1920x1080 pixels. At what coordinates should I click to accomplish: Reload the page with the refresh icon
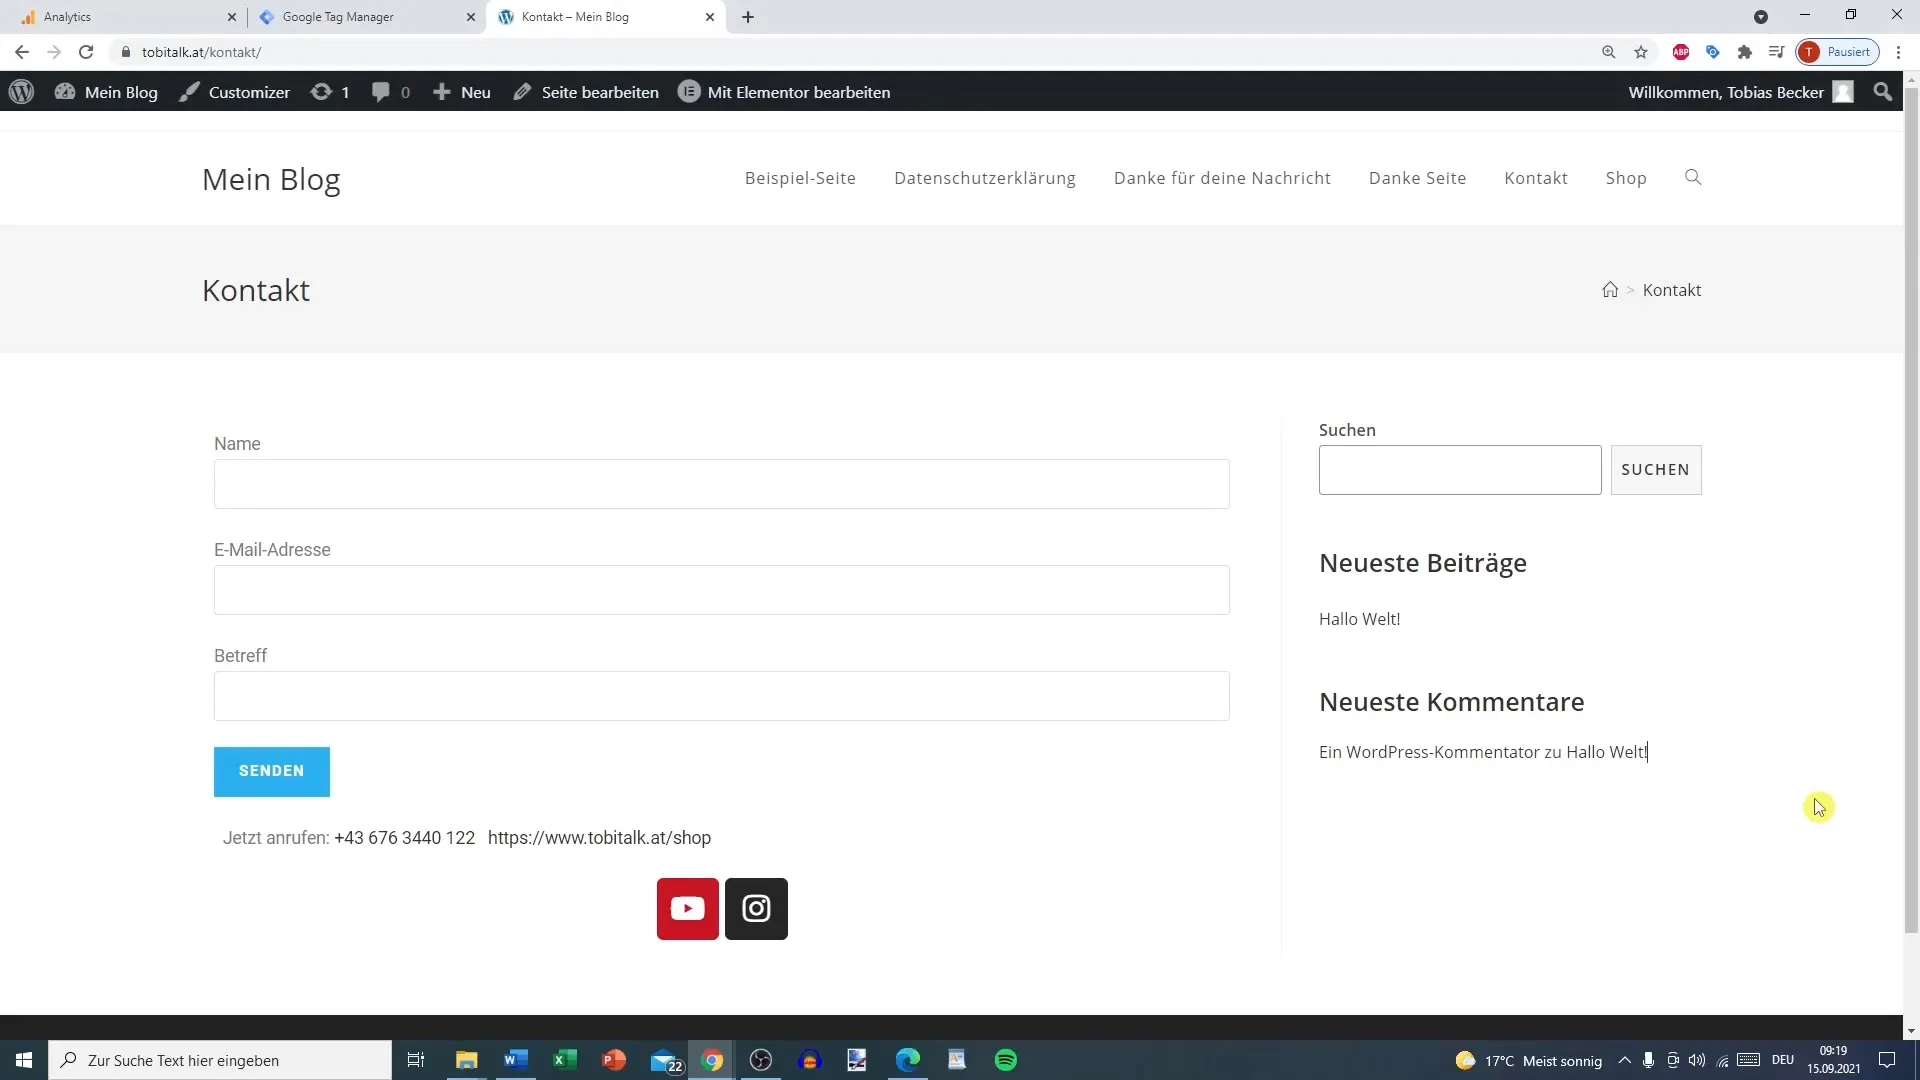[86, 52]
